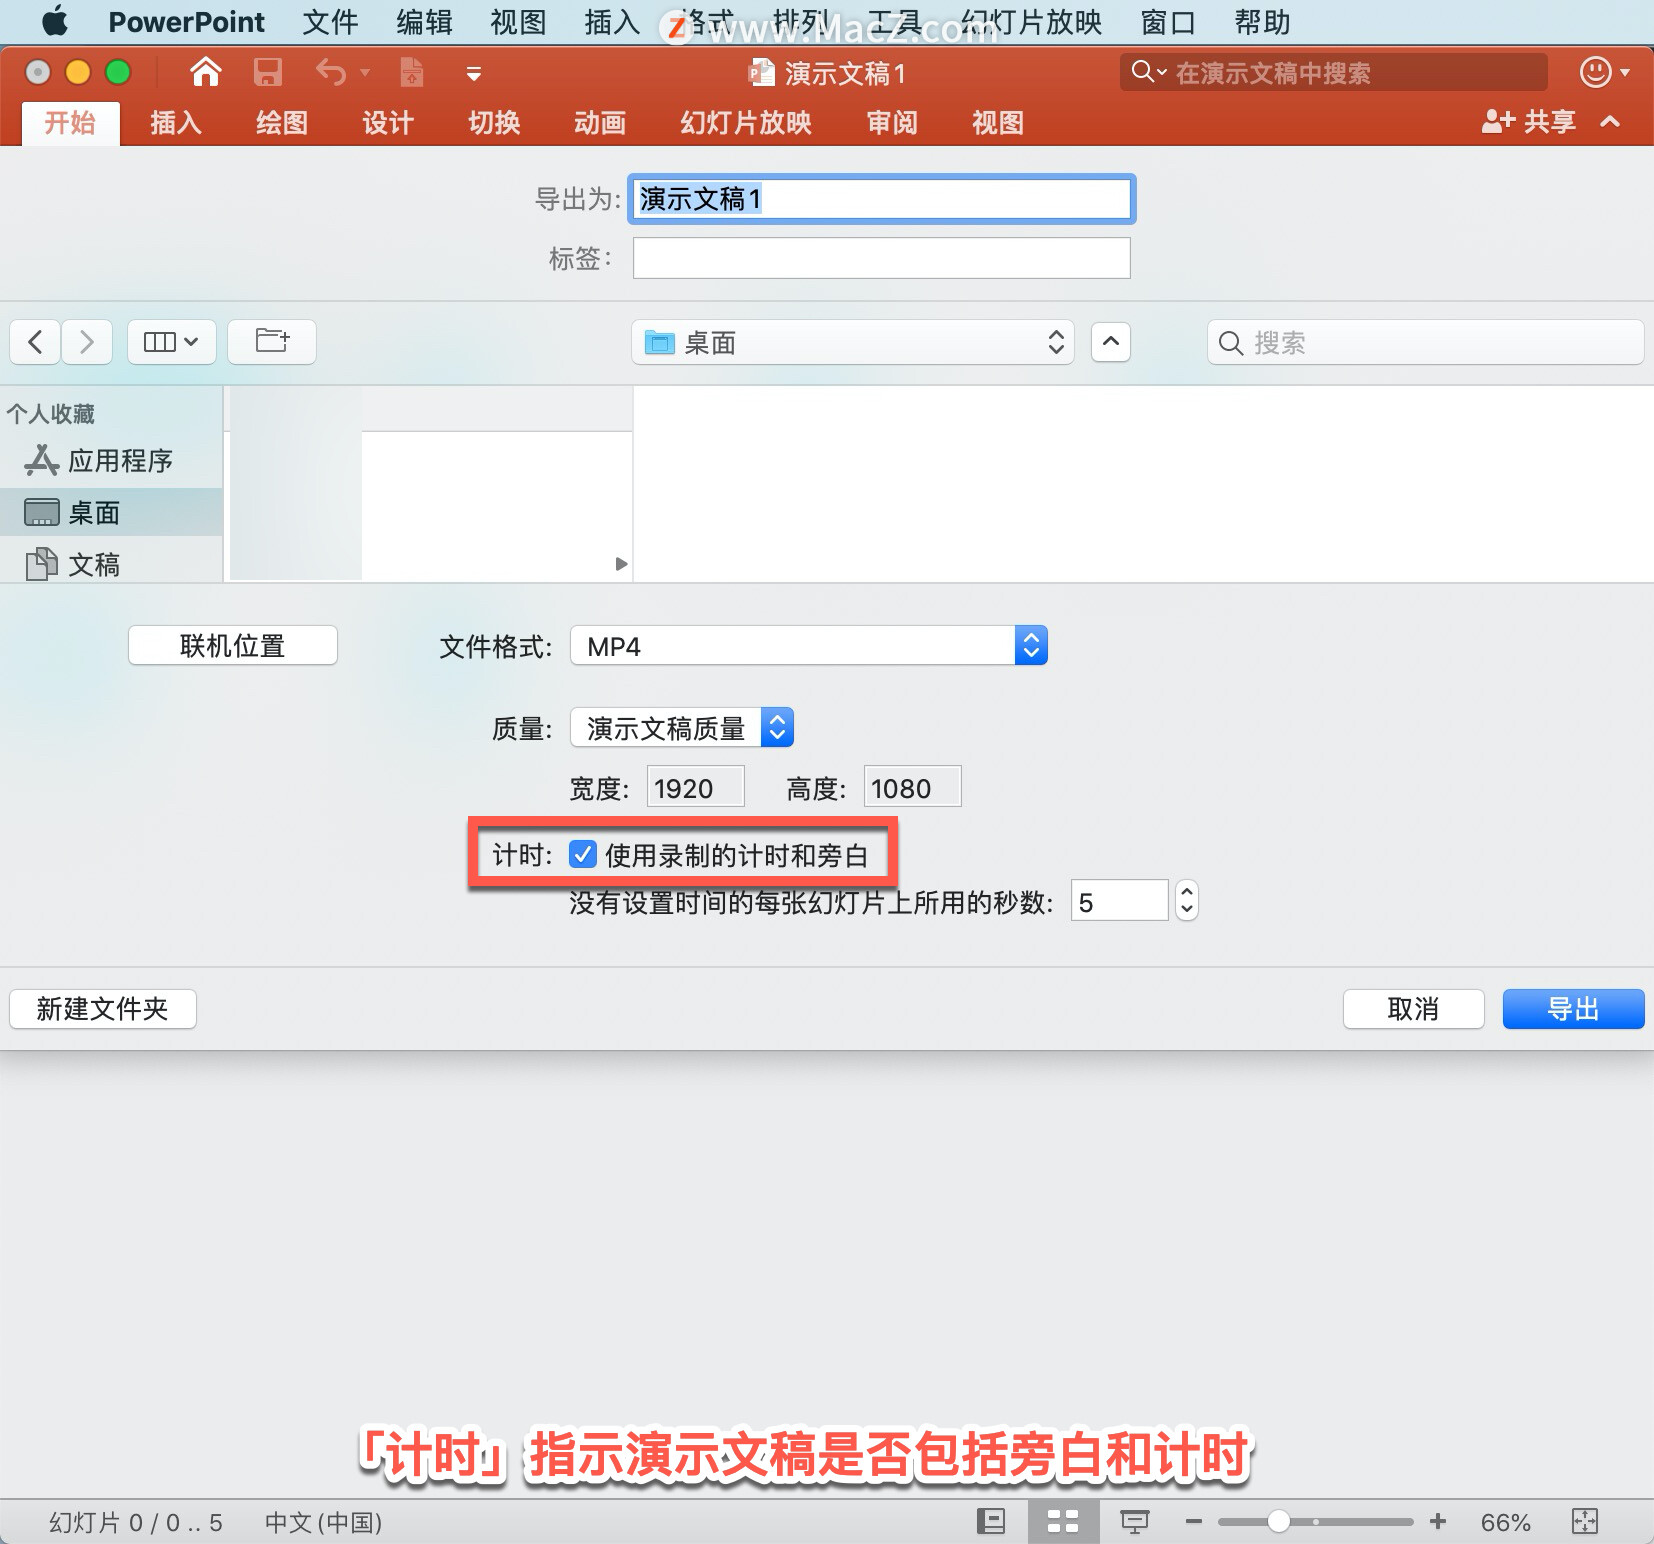This screenshot has width=1654, height=1544.
Task: Zoom out with the minus icon
Action: point(1193,1521)
